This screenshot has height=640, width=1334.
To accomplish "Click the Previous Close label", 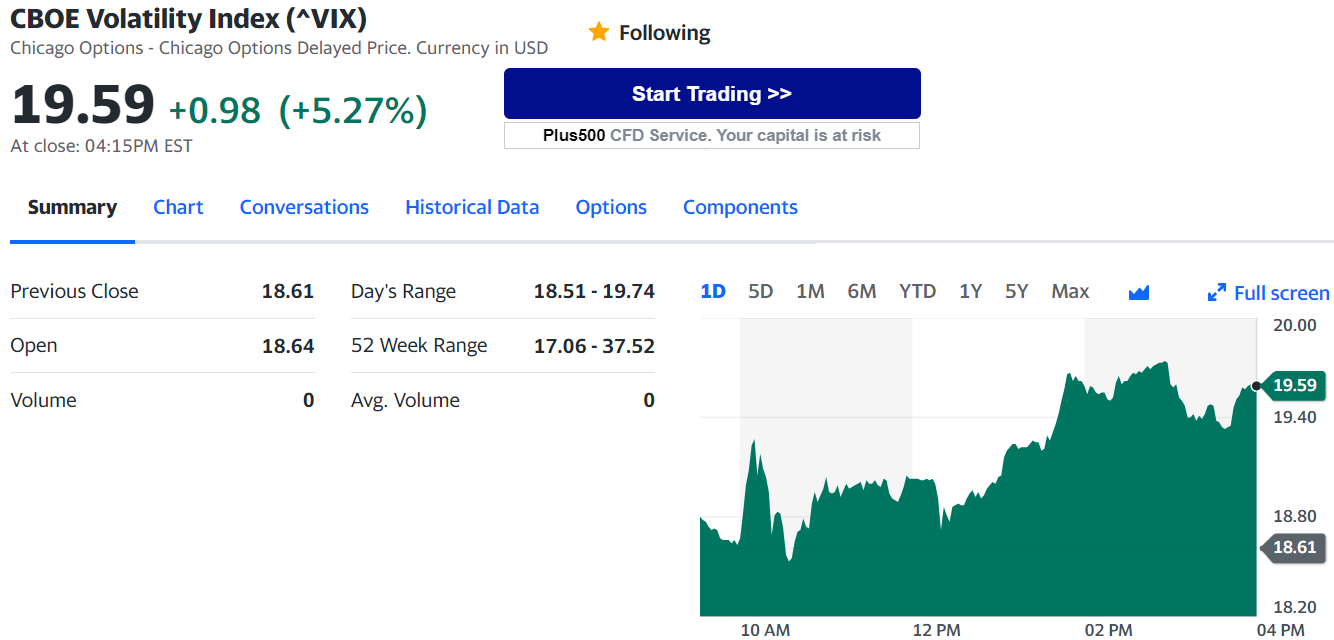I will tap(74, 291).
